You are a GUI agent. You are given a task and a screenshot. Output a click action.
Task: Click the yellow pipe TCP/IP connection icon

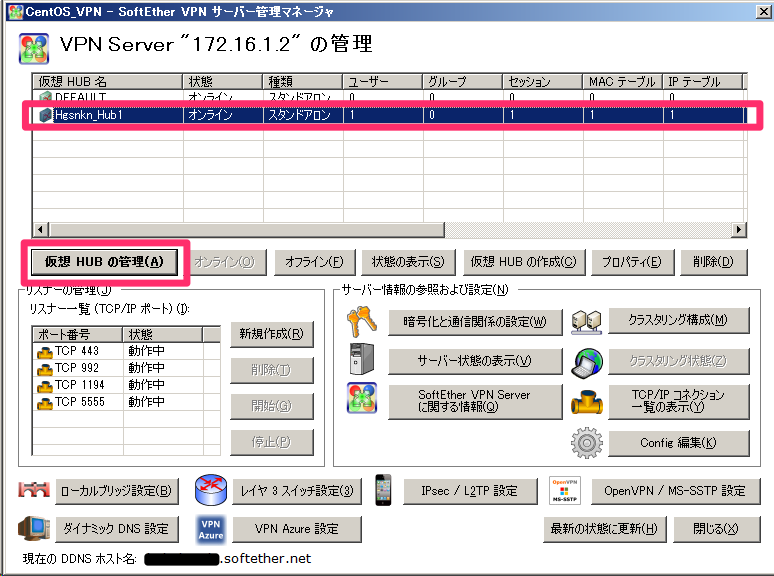pos(586,401)
